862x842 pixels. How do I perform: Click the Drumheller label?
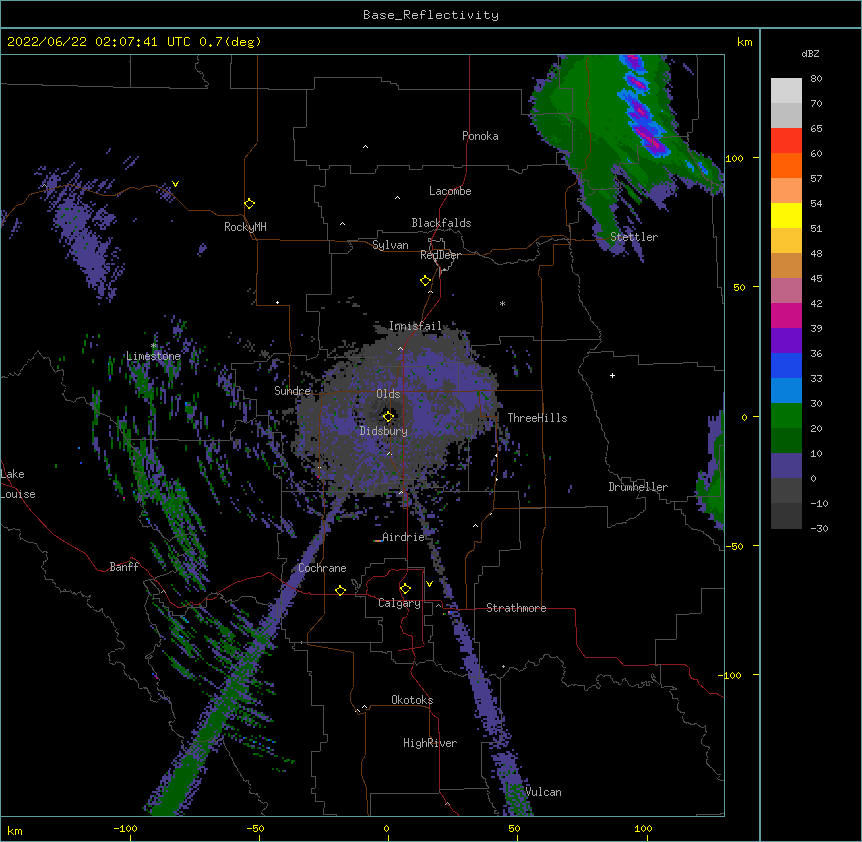[x=638, y=487]
